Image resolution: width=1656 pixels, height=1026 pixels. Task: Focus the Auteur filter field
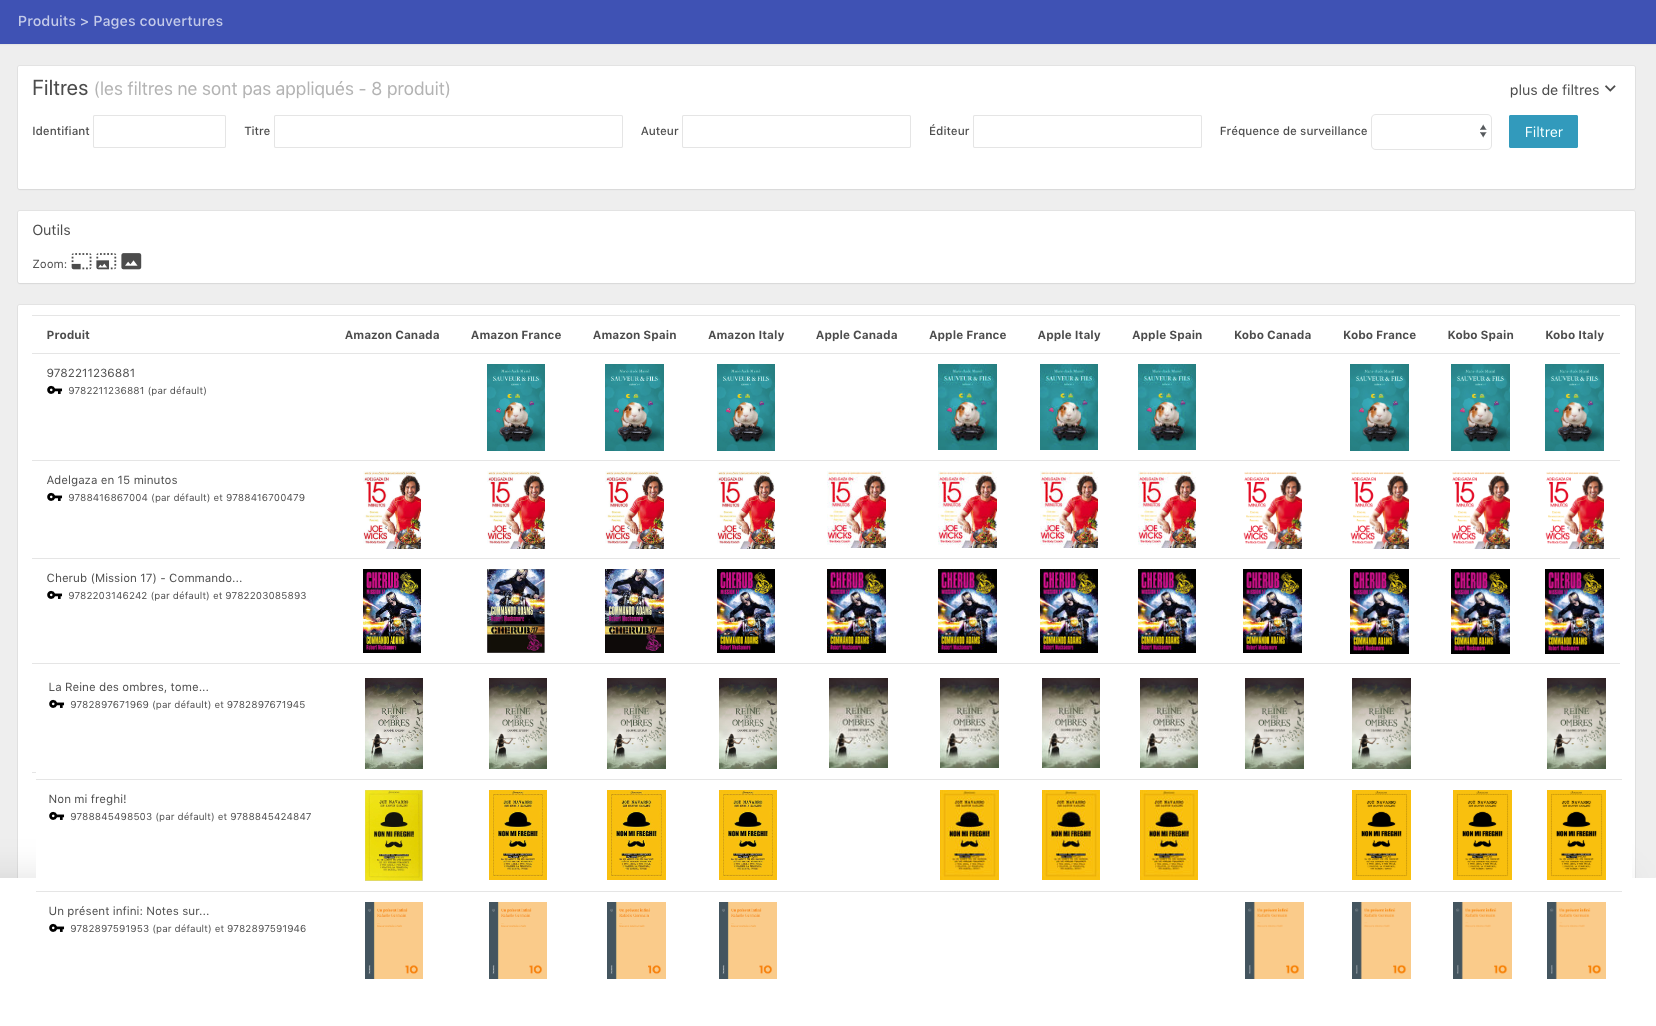(796, 131)
